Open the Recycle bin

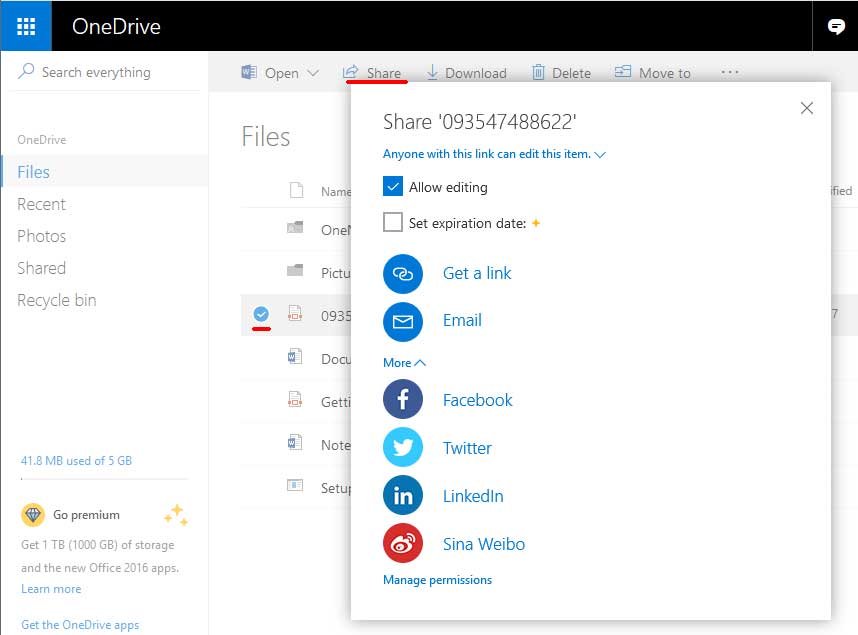click(57, 300)
